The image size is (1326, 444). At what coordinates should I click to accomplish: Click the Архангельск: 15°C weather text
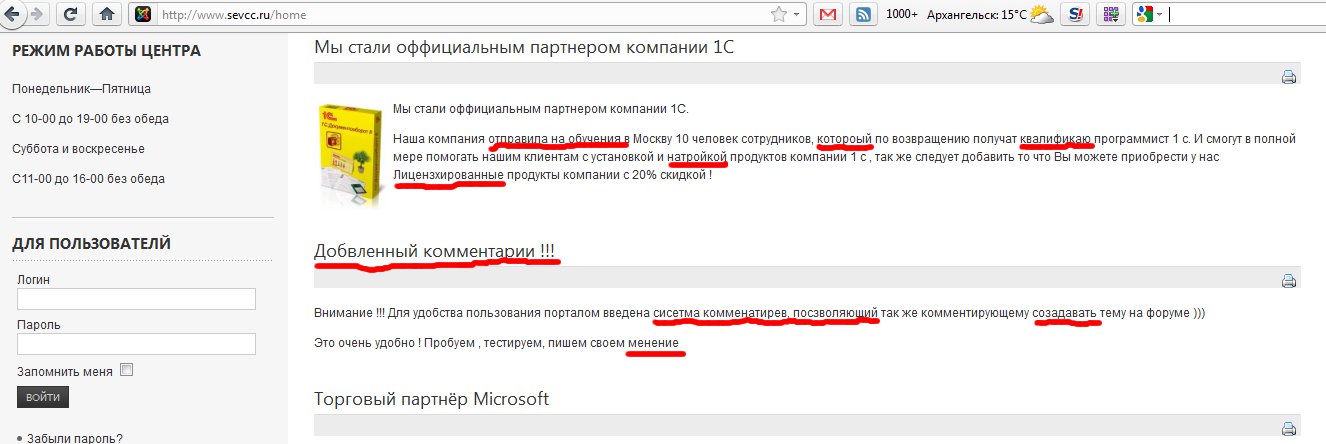coord(977,14)
